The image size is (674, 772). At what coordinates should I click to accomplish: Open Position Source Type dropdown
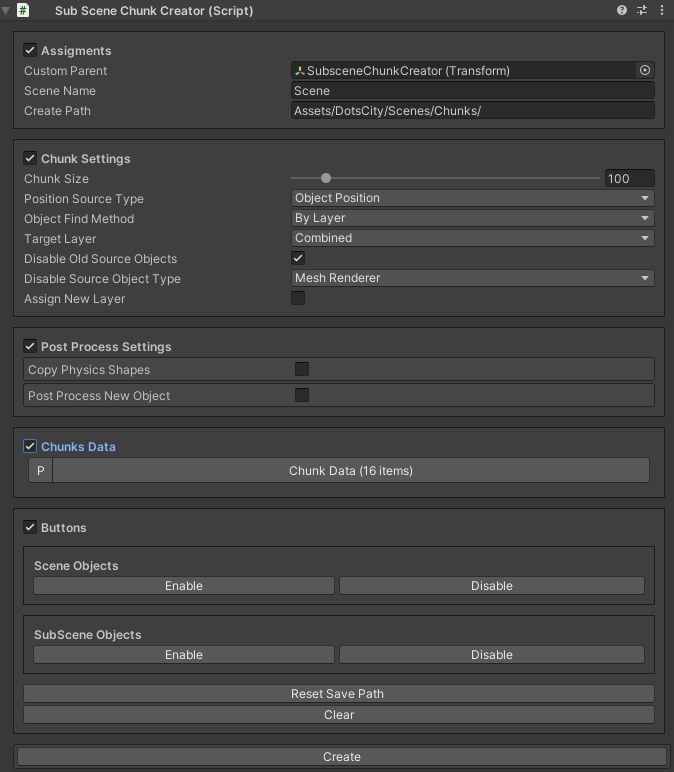coord(473,198)
